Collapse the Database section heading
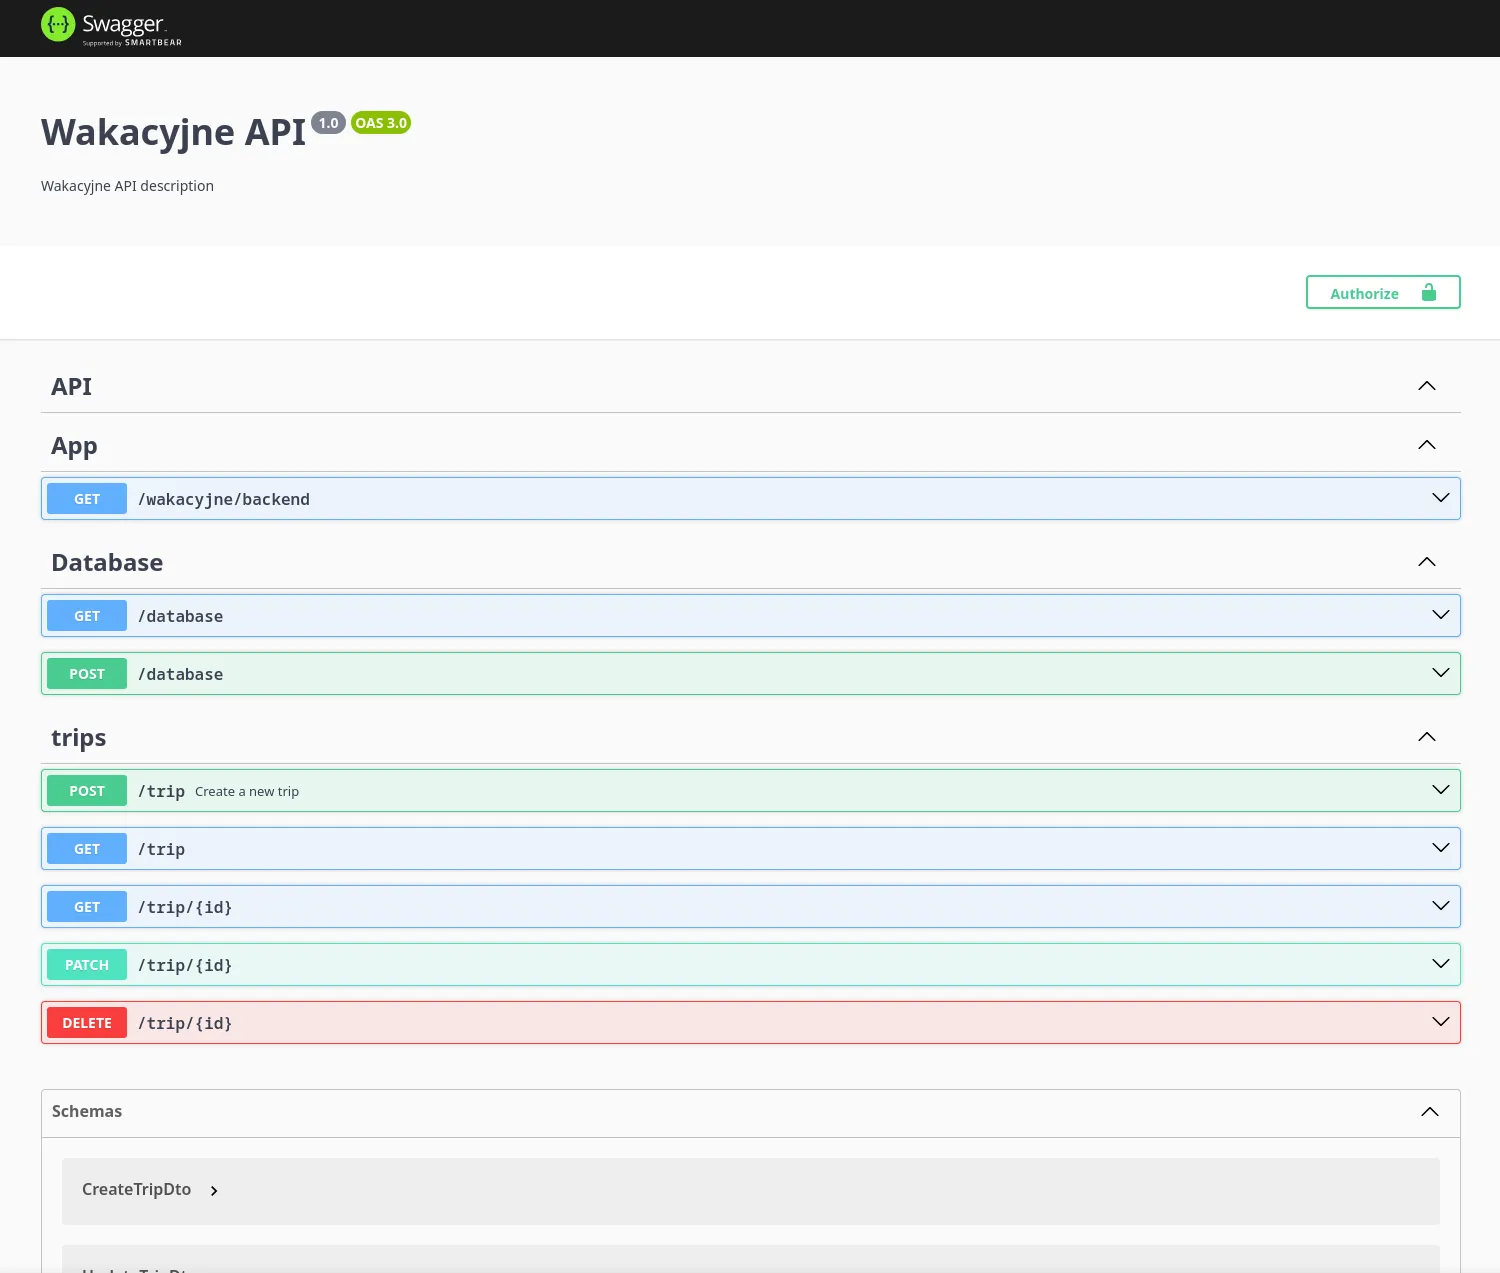The image size is (1500, 1273). 1426,562
